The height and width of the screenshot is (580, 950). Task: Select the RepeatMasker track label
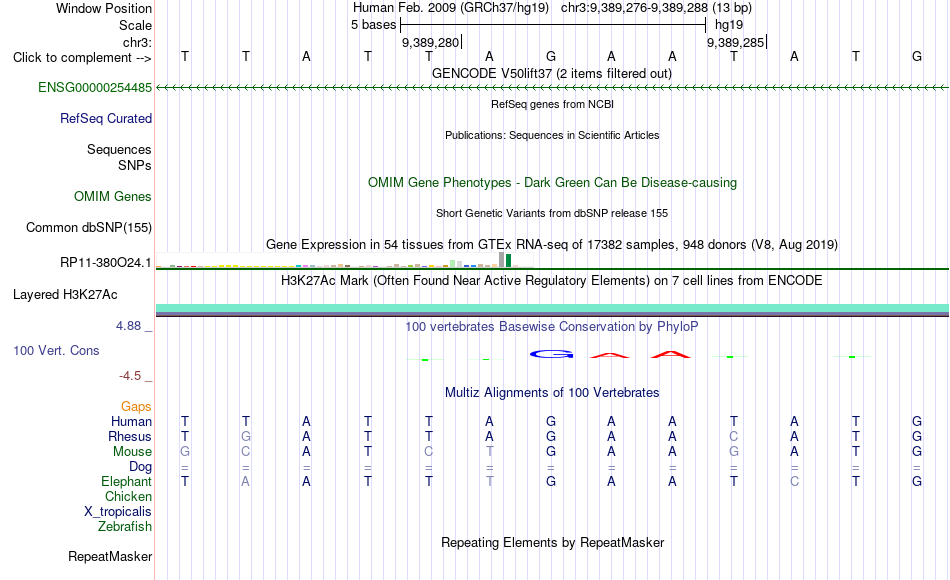pyautogui.click(x=110, y=556)
